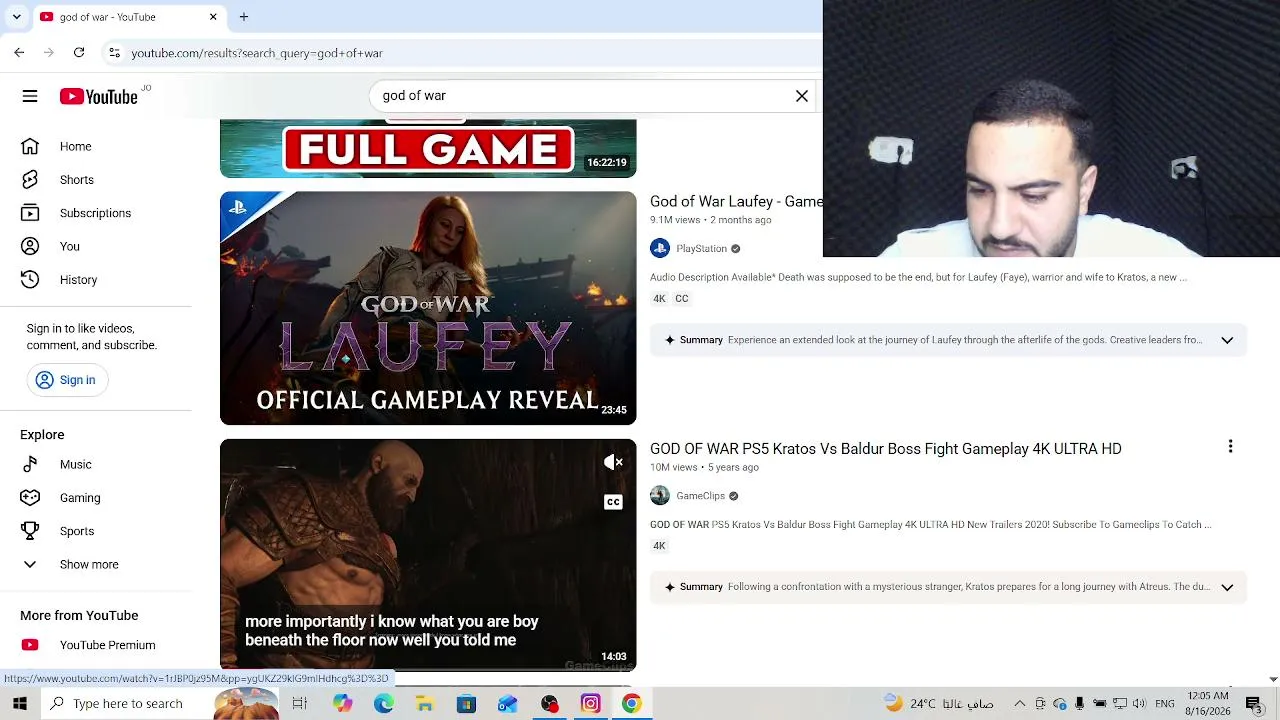Unmute the Kratos preview video
The width and height of the screenshot is (1280, 720).
click(613, 462)
